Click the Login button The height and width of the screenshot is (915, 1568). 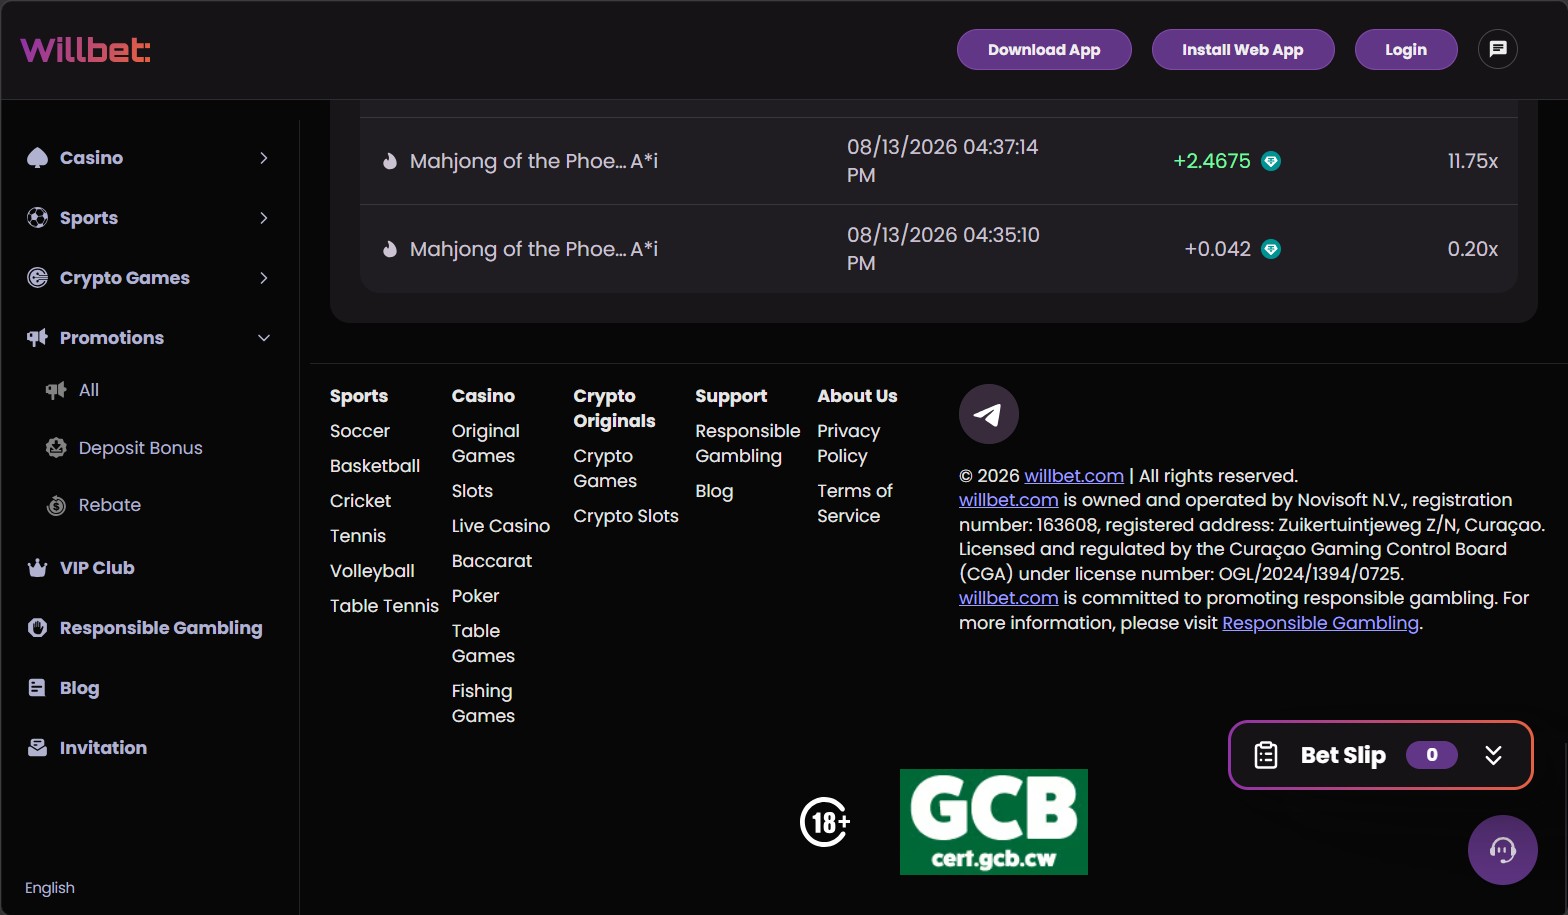pyautogui.click(x=1406, y=50)
